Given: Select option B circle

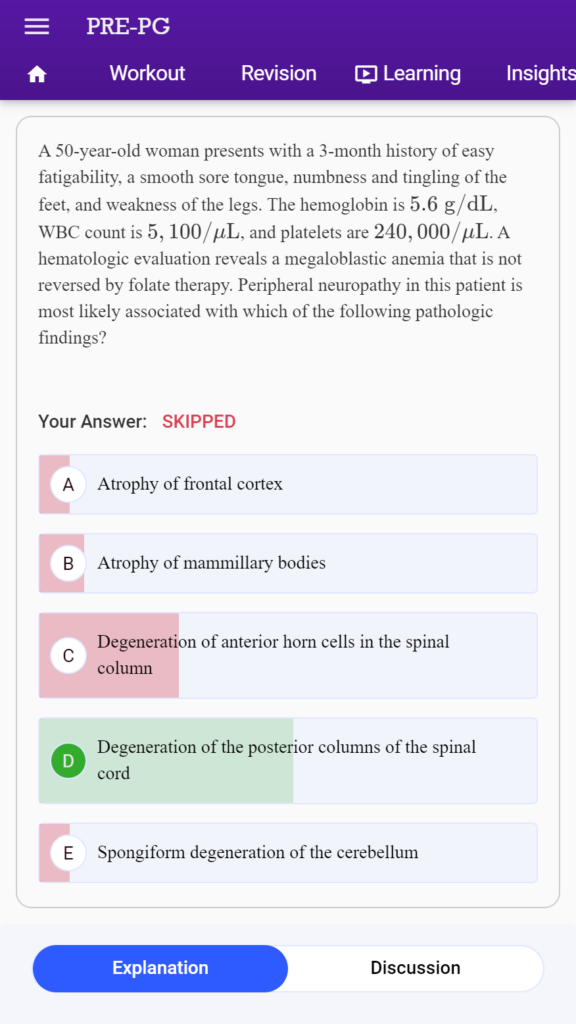Looking at the screenshot, I should 68,564.
